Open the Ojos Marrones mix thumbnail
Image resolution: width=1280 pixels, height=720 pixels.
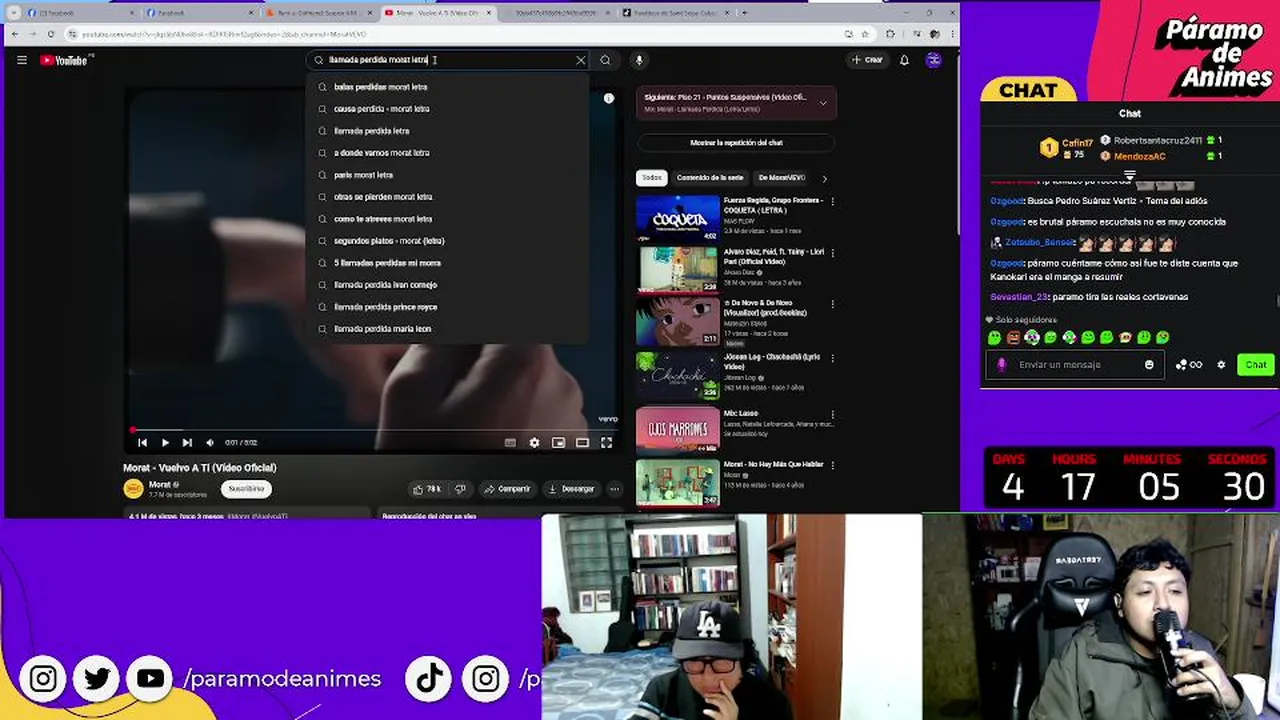(x=678, y=429)
